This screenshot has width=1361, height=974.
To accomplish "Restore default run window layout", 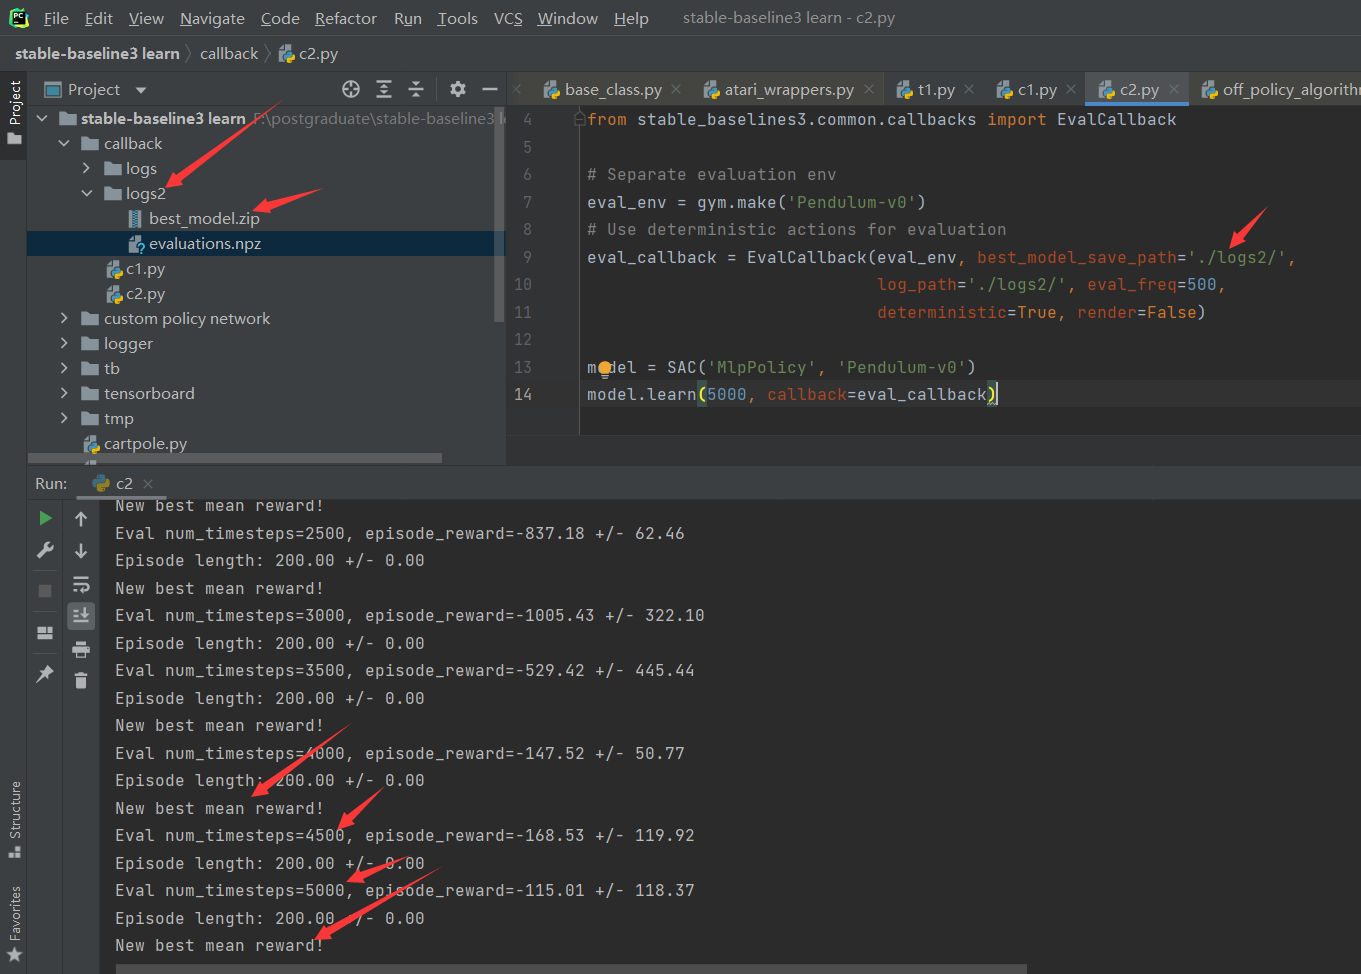I will (45, 632).
